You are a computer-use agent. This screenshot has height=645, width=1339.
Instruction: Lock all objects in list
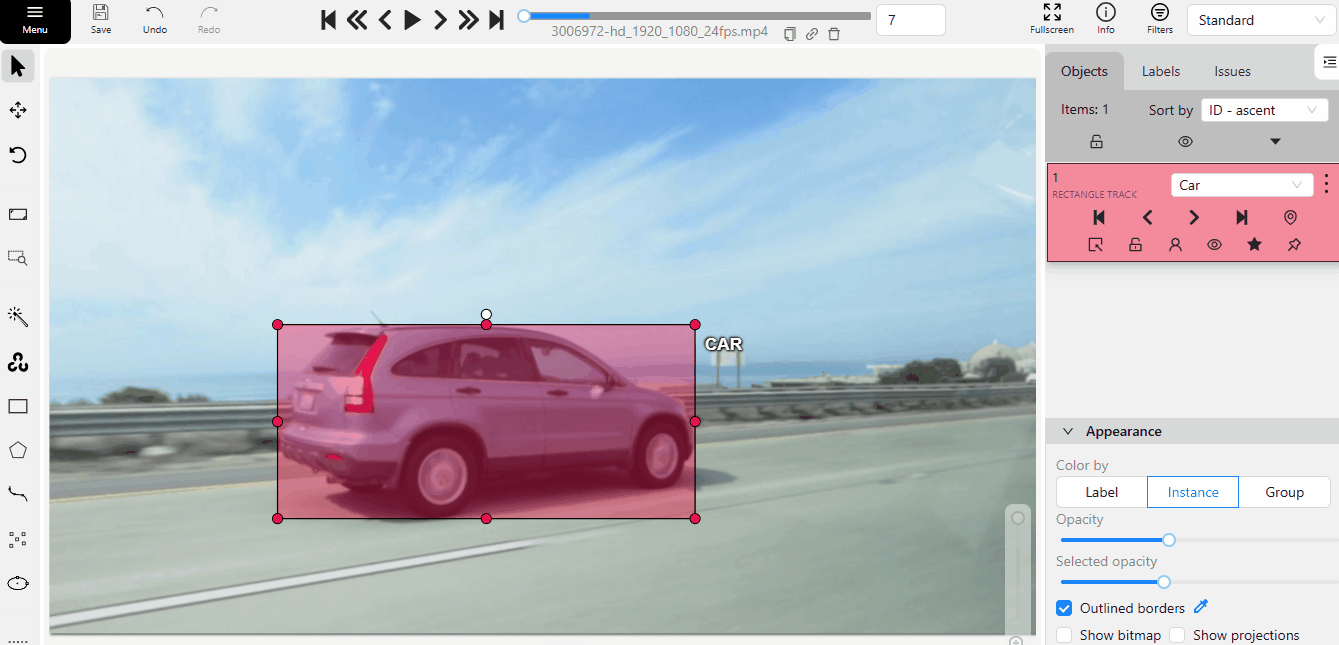point(1096,142)
